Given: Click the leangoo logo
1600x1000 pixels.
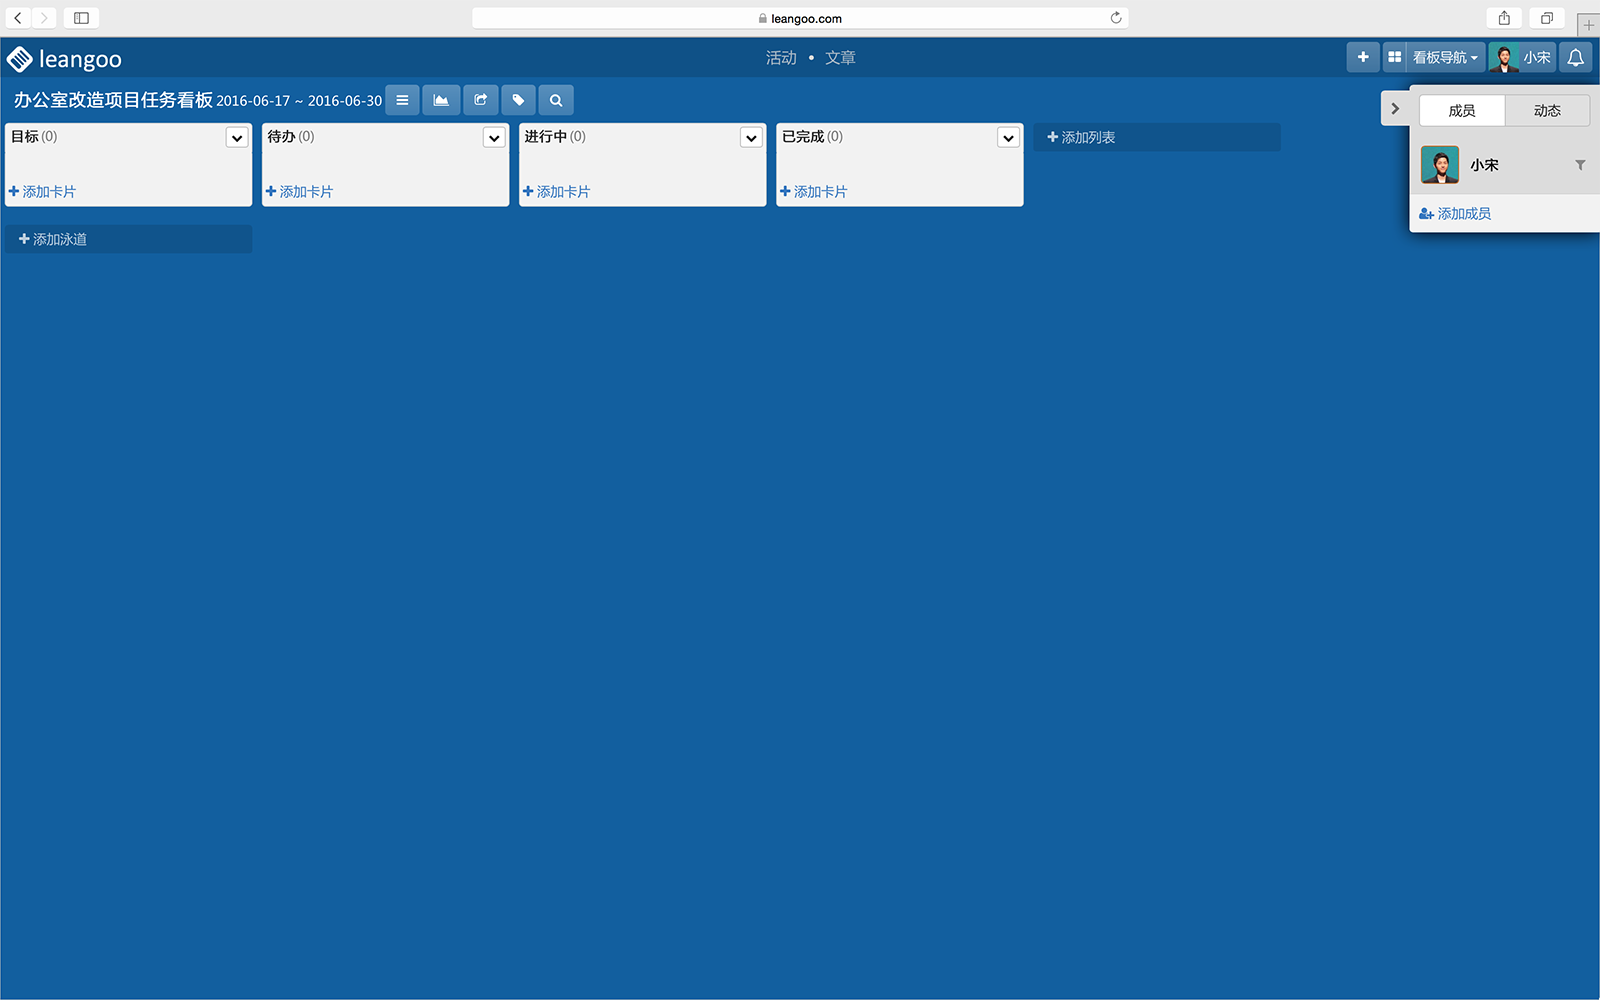Looking at the screenshot, I should point(64,59).
